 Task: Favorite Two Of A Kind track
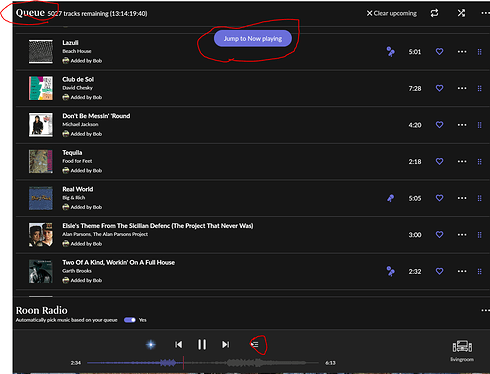(x=439, y=272)
